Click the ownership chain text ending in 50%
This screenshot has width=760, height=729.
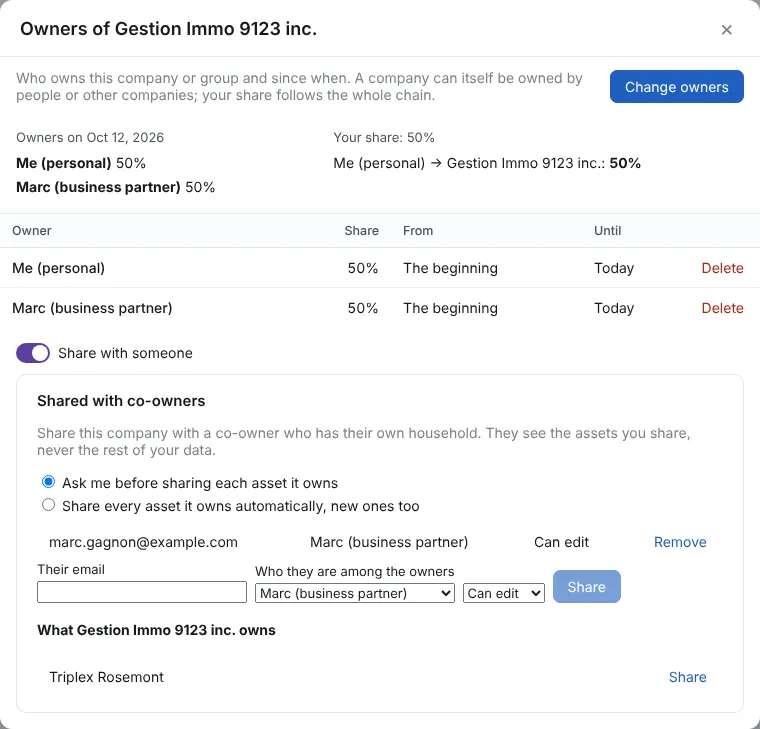coord(487,163)
